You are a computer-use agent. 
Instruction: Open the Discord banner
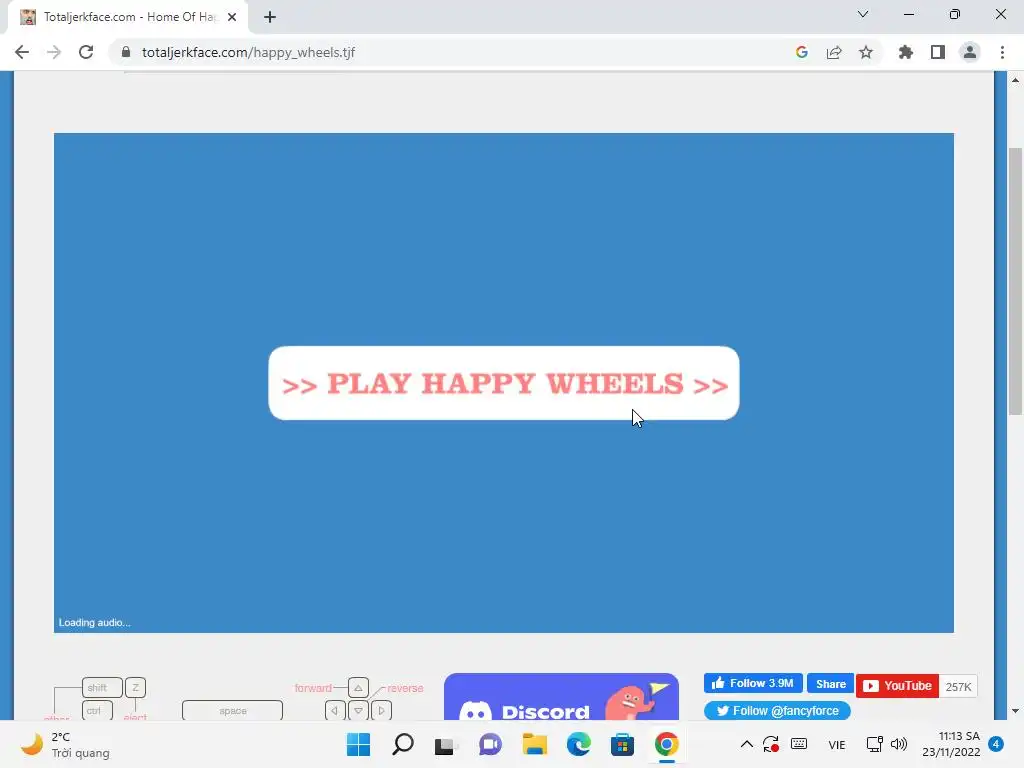(562, 697)
